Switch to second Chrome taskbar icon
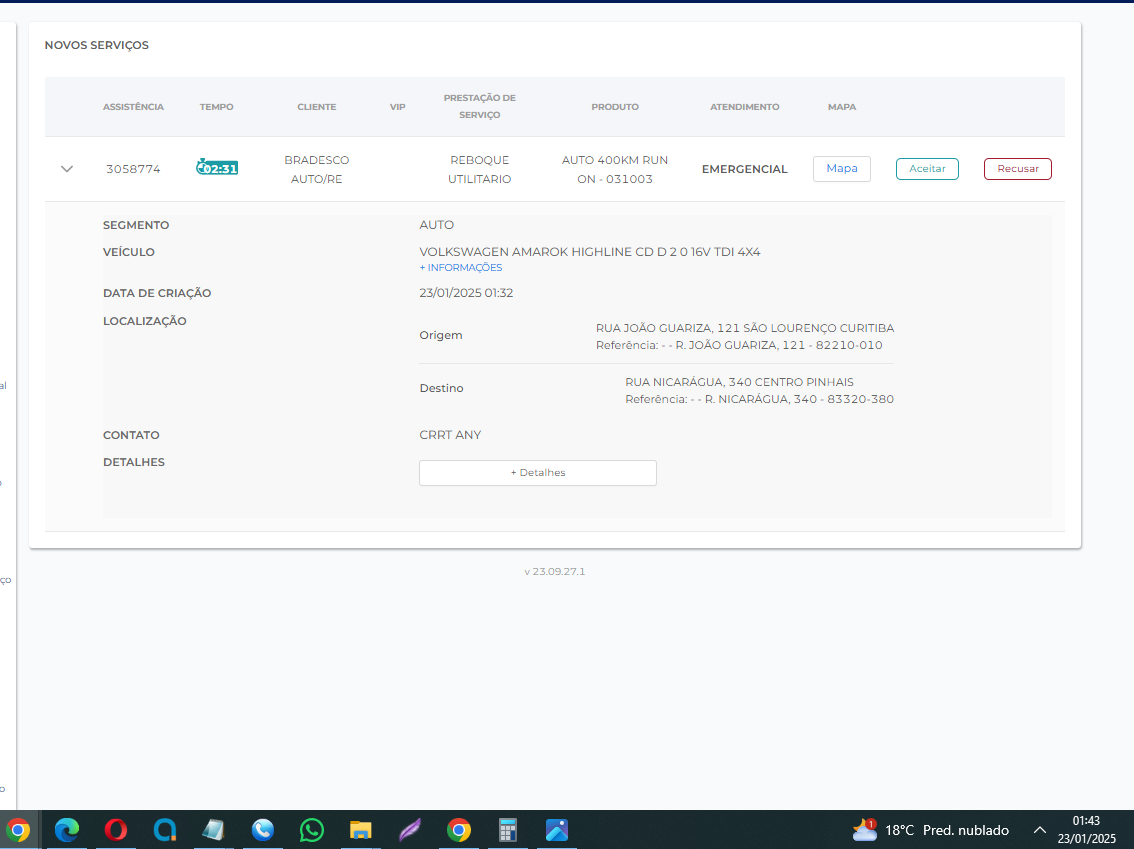 459,830
